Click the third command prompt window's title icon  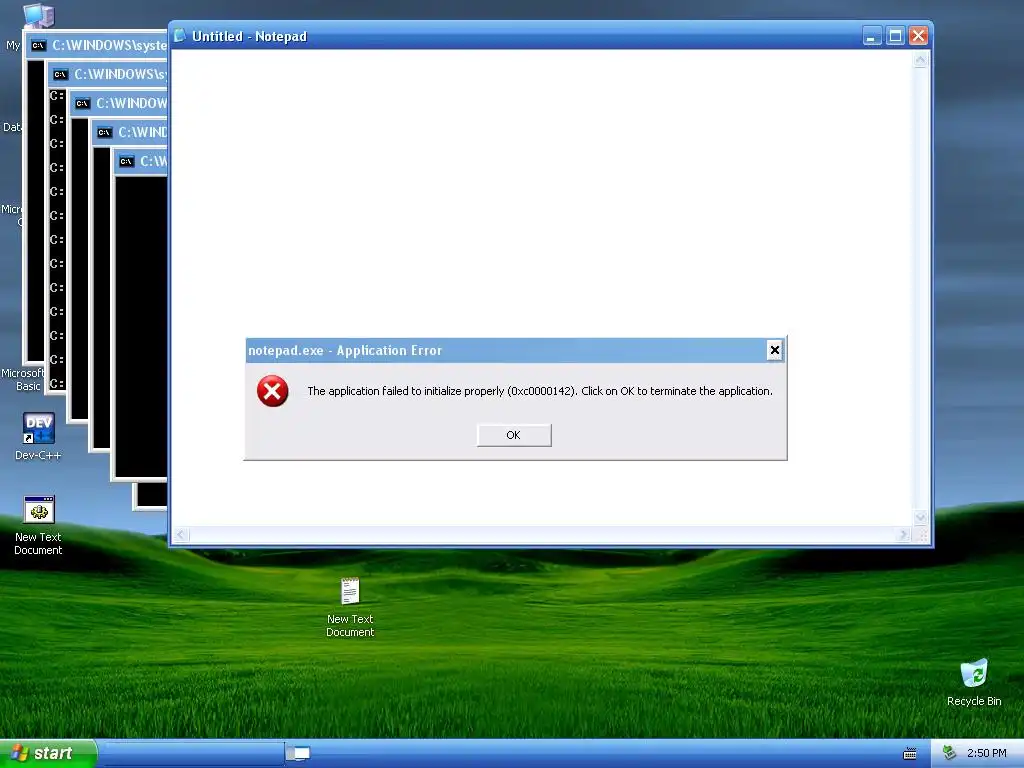point(82,103)
